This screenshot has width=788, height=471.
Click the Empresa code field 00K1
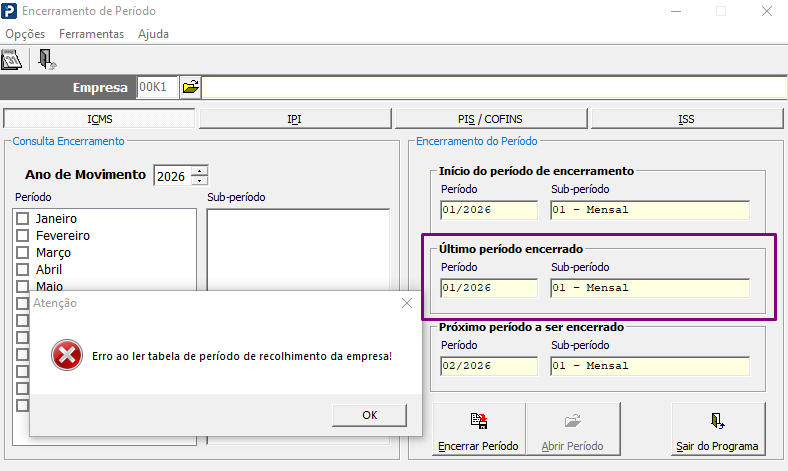pos(157,87)
